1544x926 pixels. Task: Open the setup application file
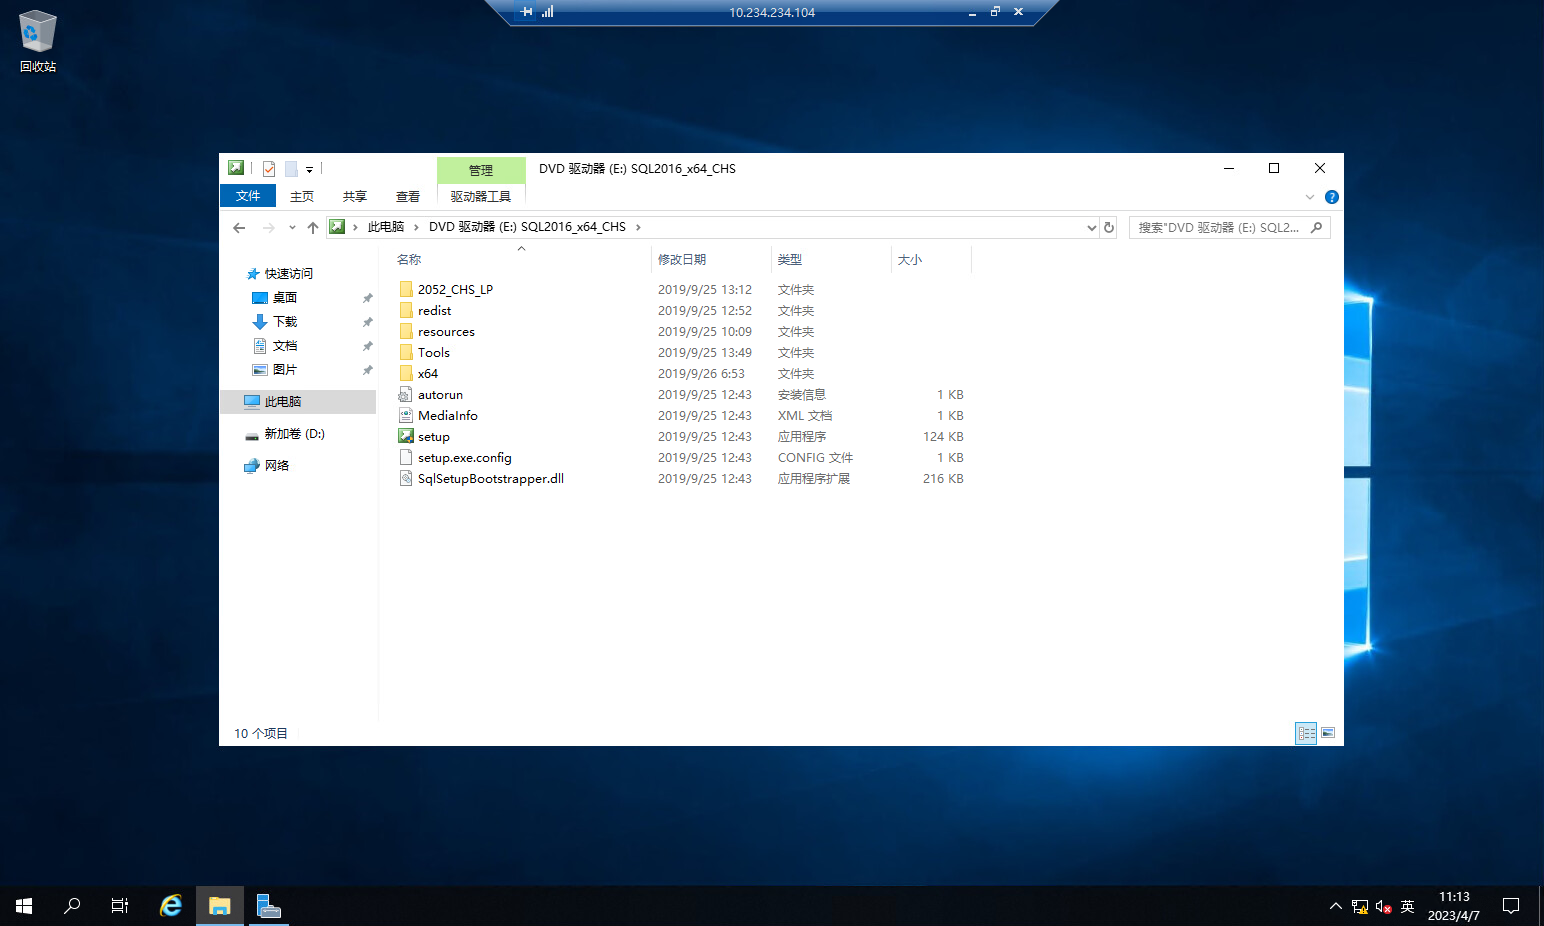(433, 437)
